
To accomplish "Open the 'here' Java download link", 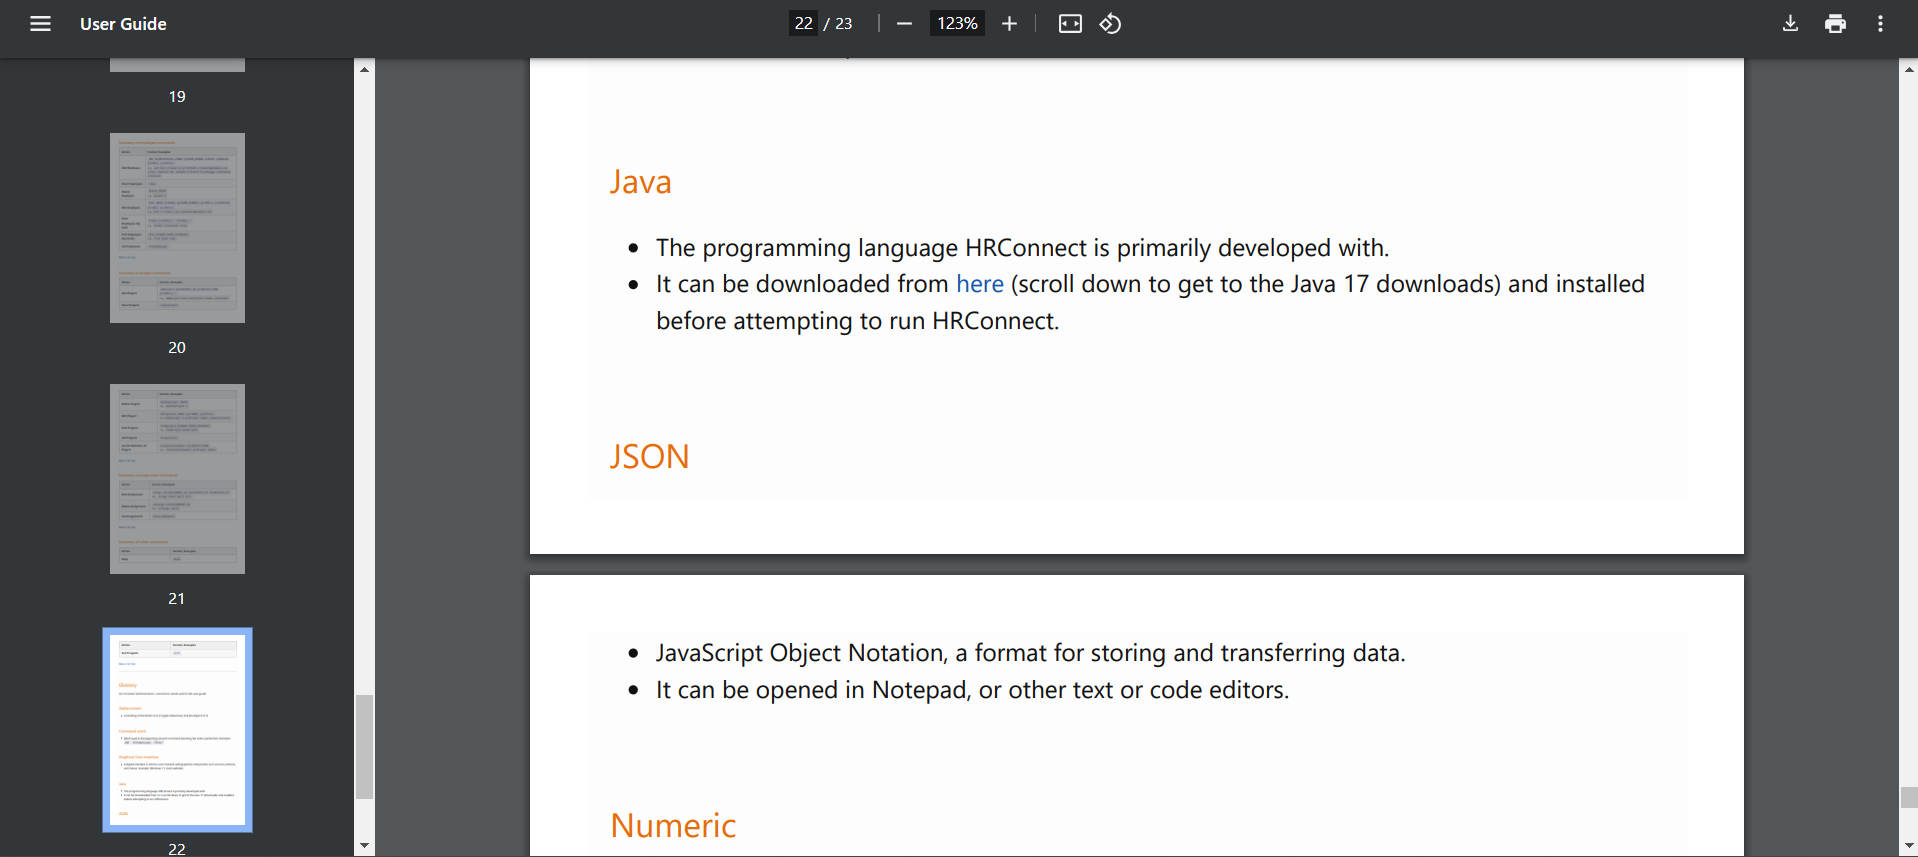I will 980,284.
